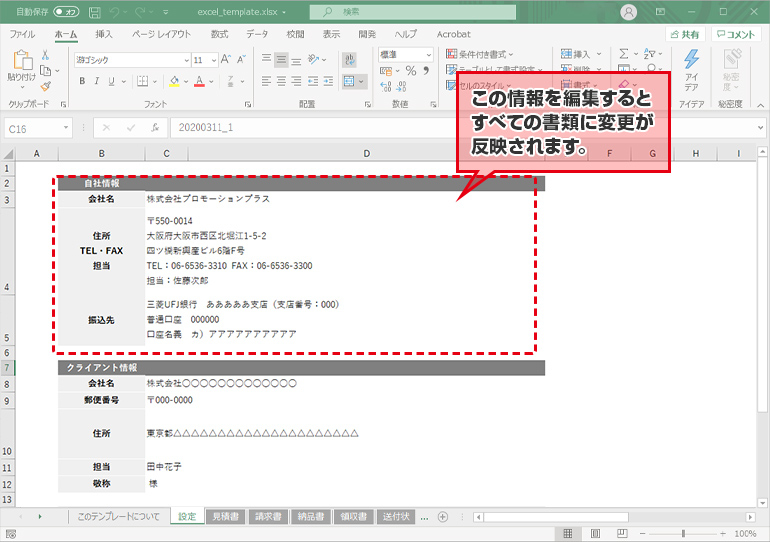Switch to the 数式 tab
The height and width of the screenshot is (542, 770).
click(220, 34)
